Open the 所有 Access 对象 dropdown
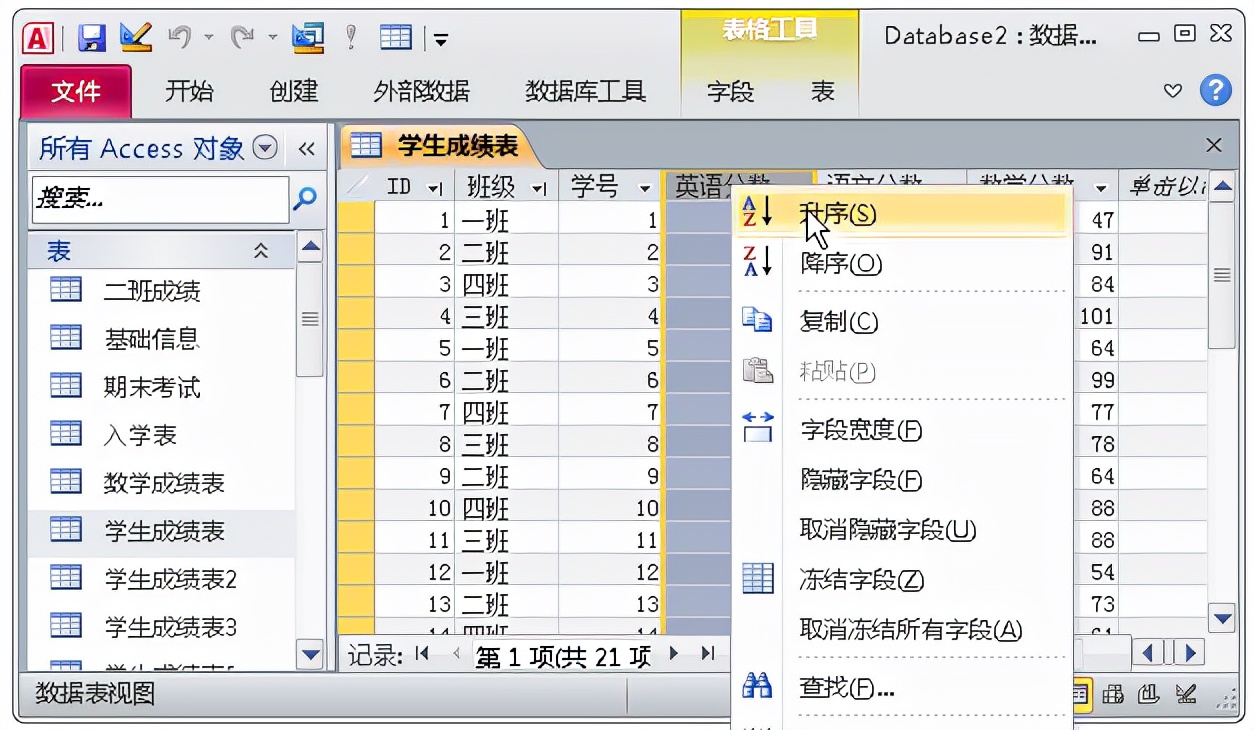The height and width of the screenshot is (730, 1254). (x=265, y=146)
